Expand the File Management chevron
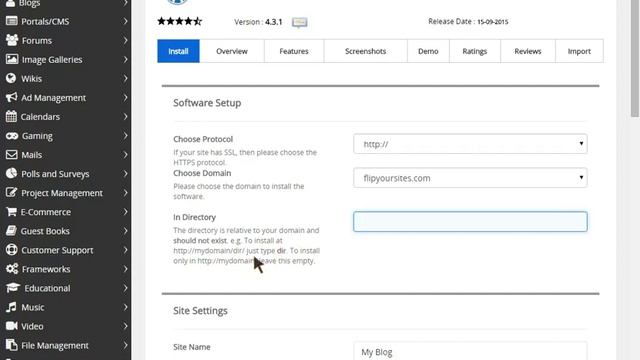 (x=125, y=345)
